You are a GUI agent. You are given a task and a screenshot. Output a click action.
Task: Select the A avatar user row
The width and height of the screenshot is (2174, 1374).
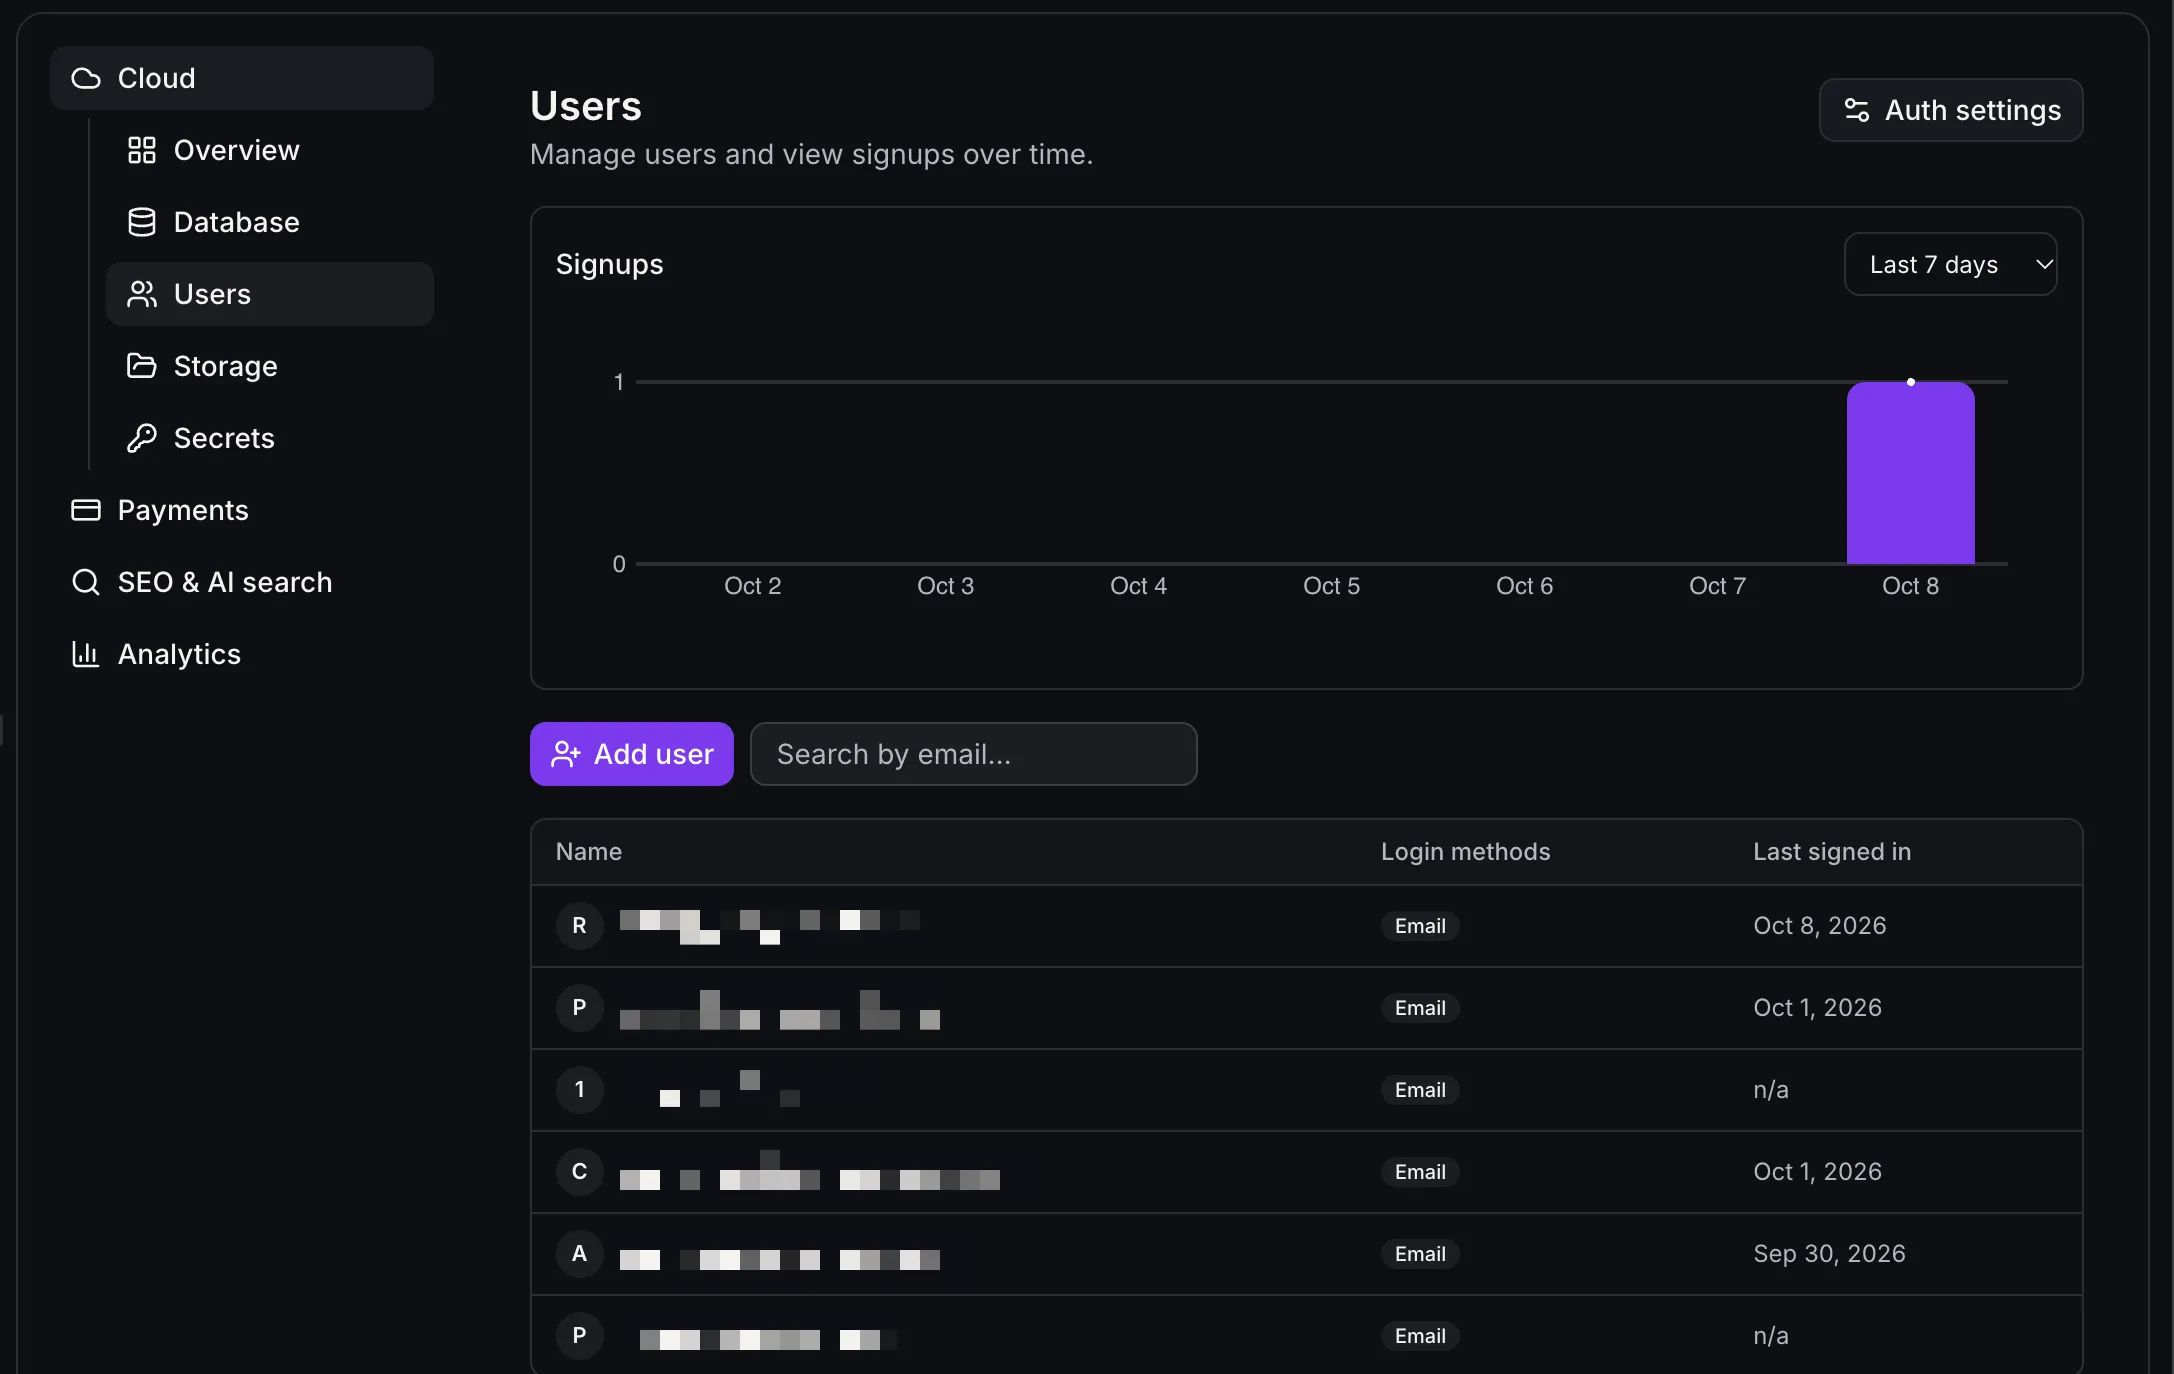(1307, 1254)
